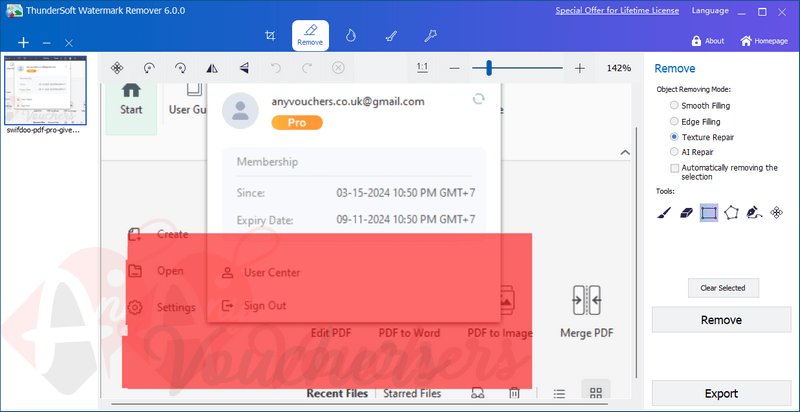
Task: Click the large Remove button
Action: click(721, 320)
